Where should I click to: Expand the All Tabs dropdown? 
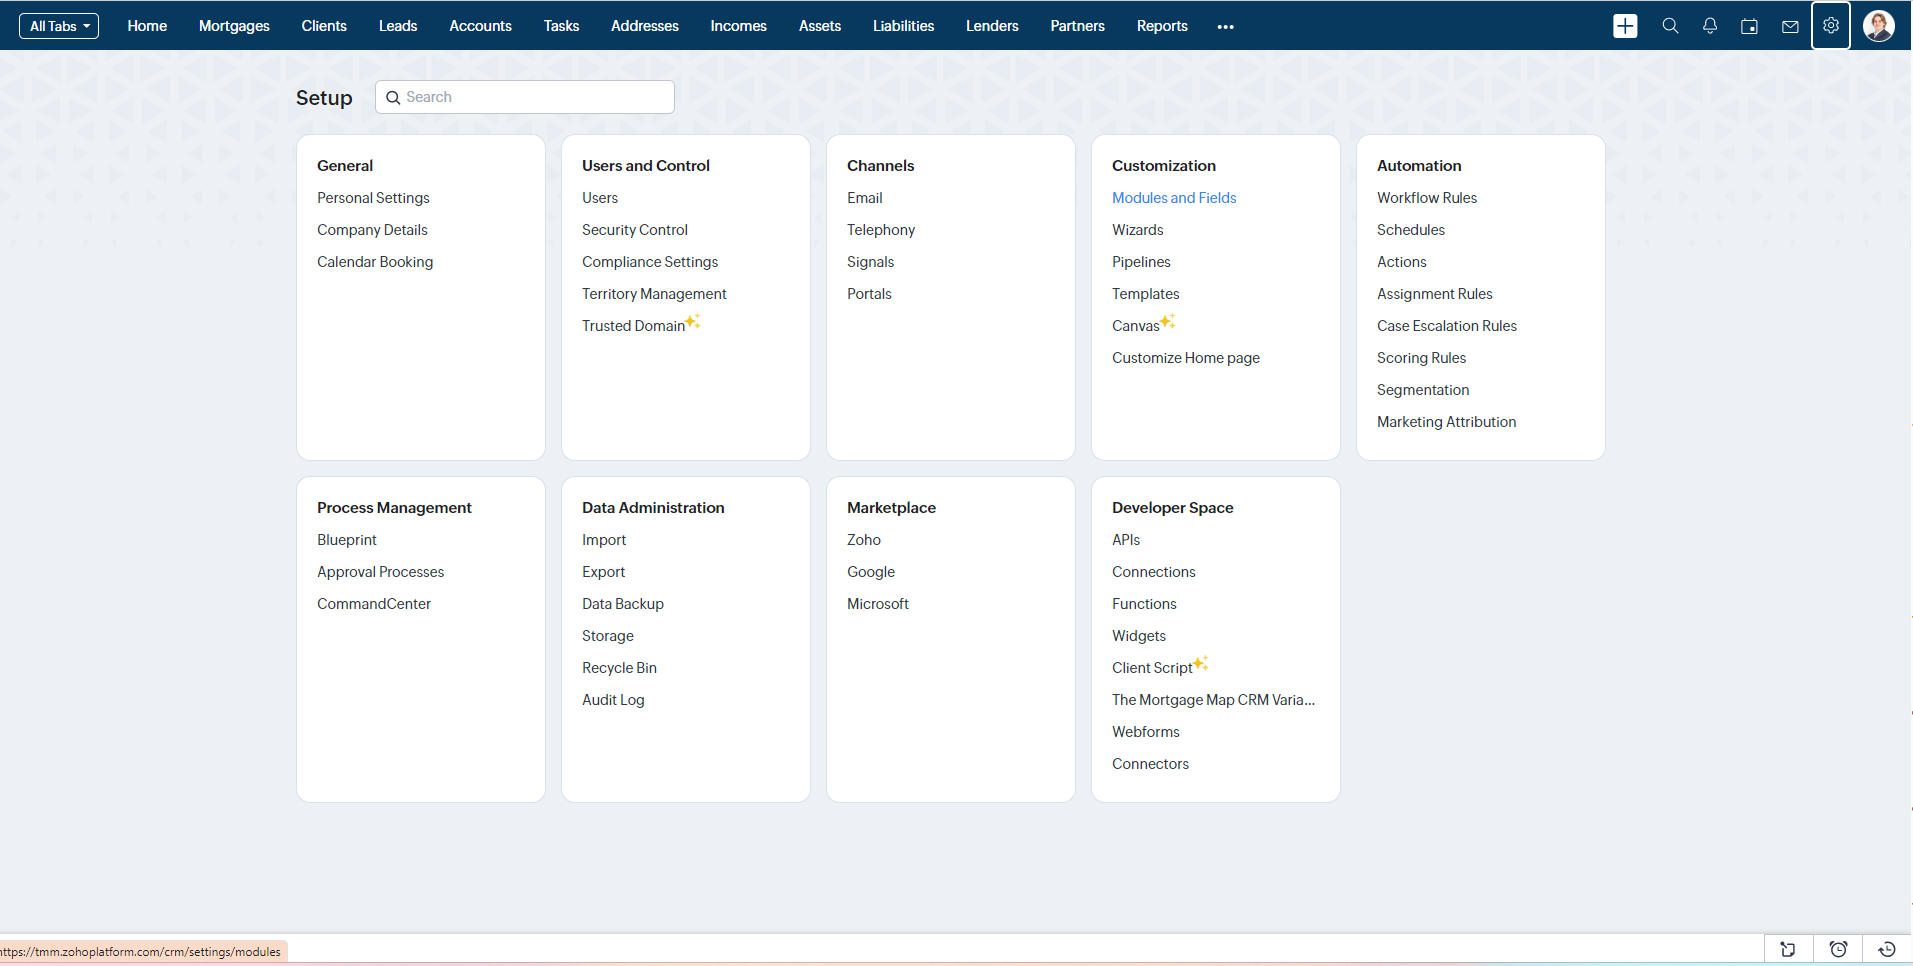click(x=59, y=26)
